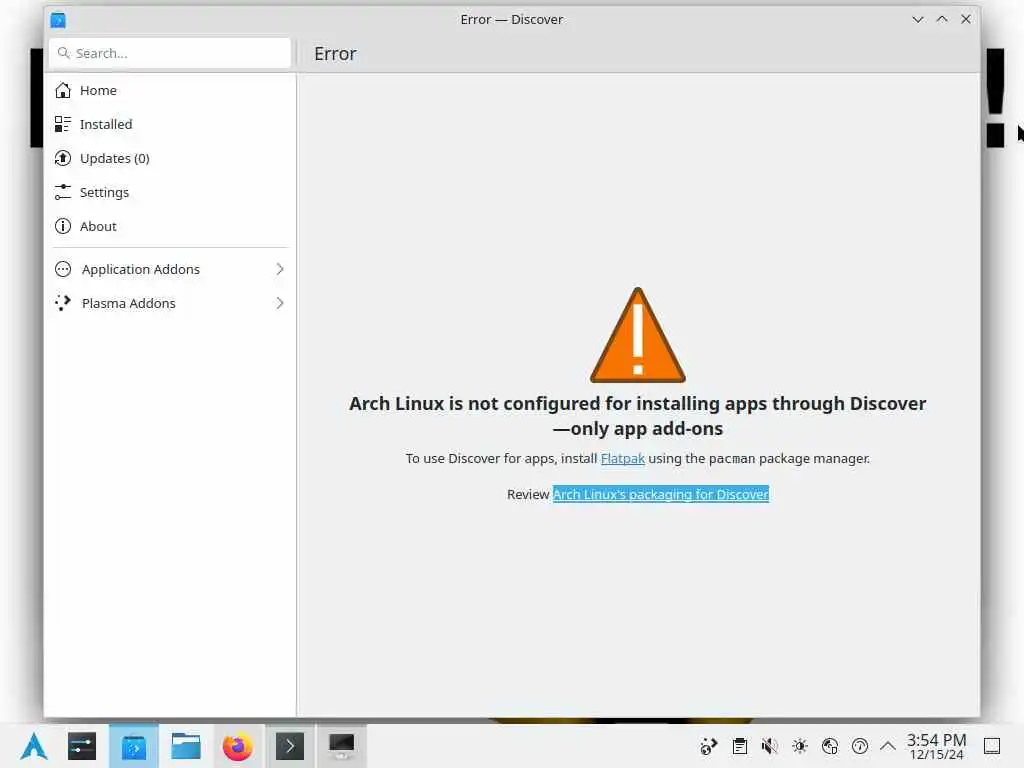The width and height of the screenshot is (1024, 768).
Task: Click the About info icon in sidebar
Action: [63, 226]
